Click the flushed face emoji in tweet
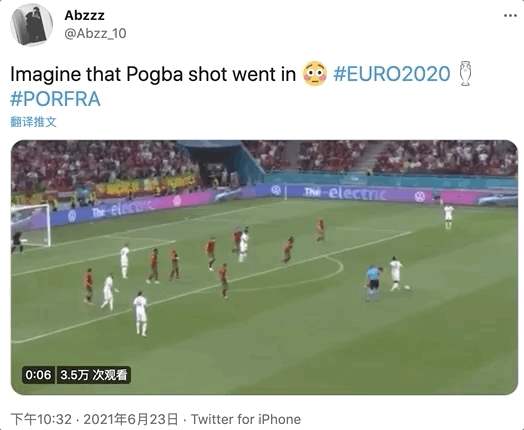This screenshot has height=430, width=524. 314,74
